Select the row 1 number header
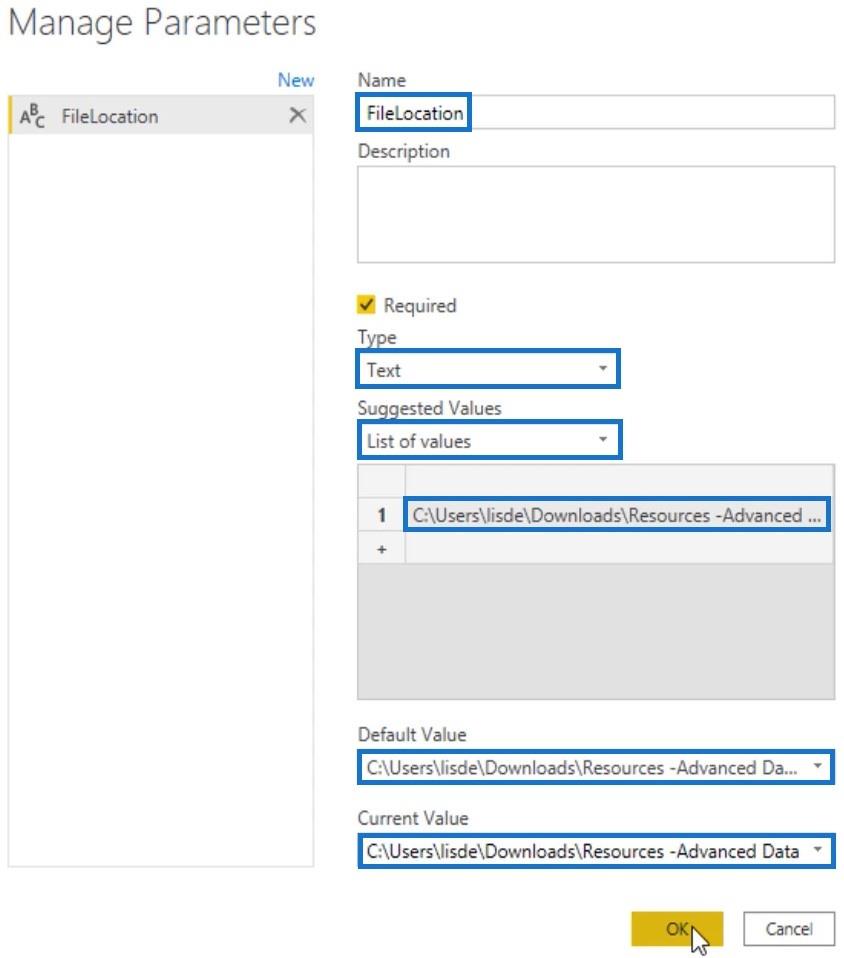 point(381,516)
